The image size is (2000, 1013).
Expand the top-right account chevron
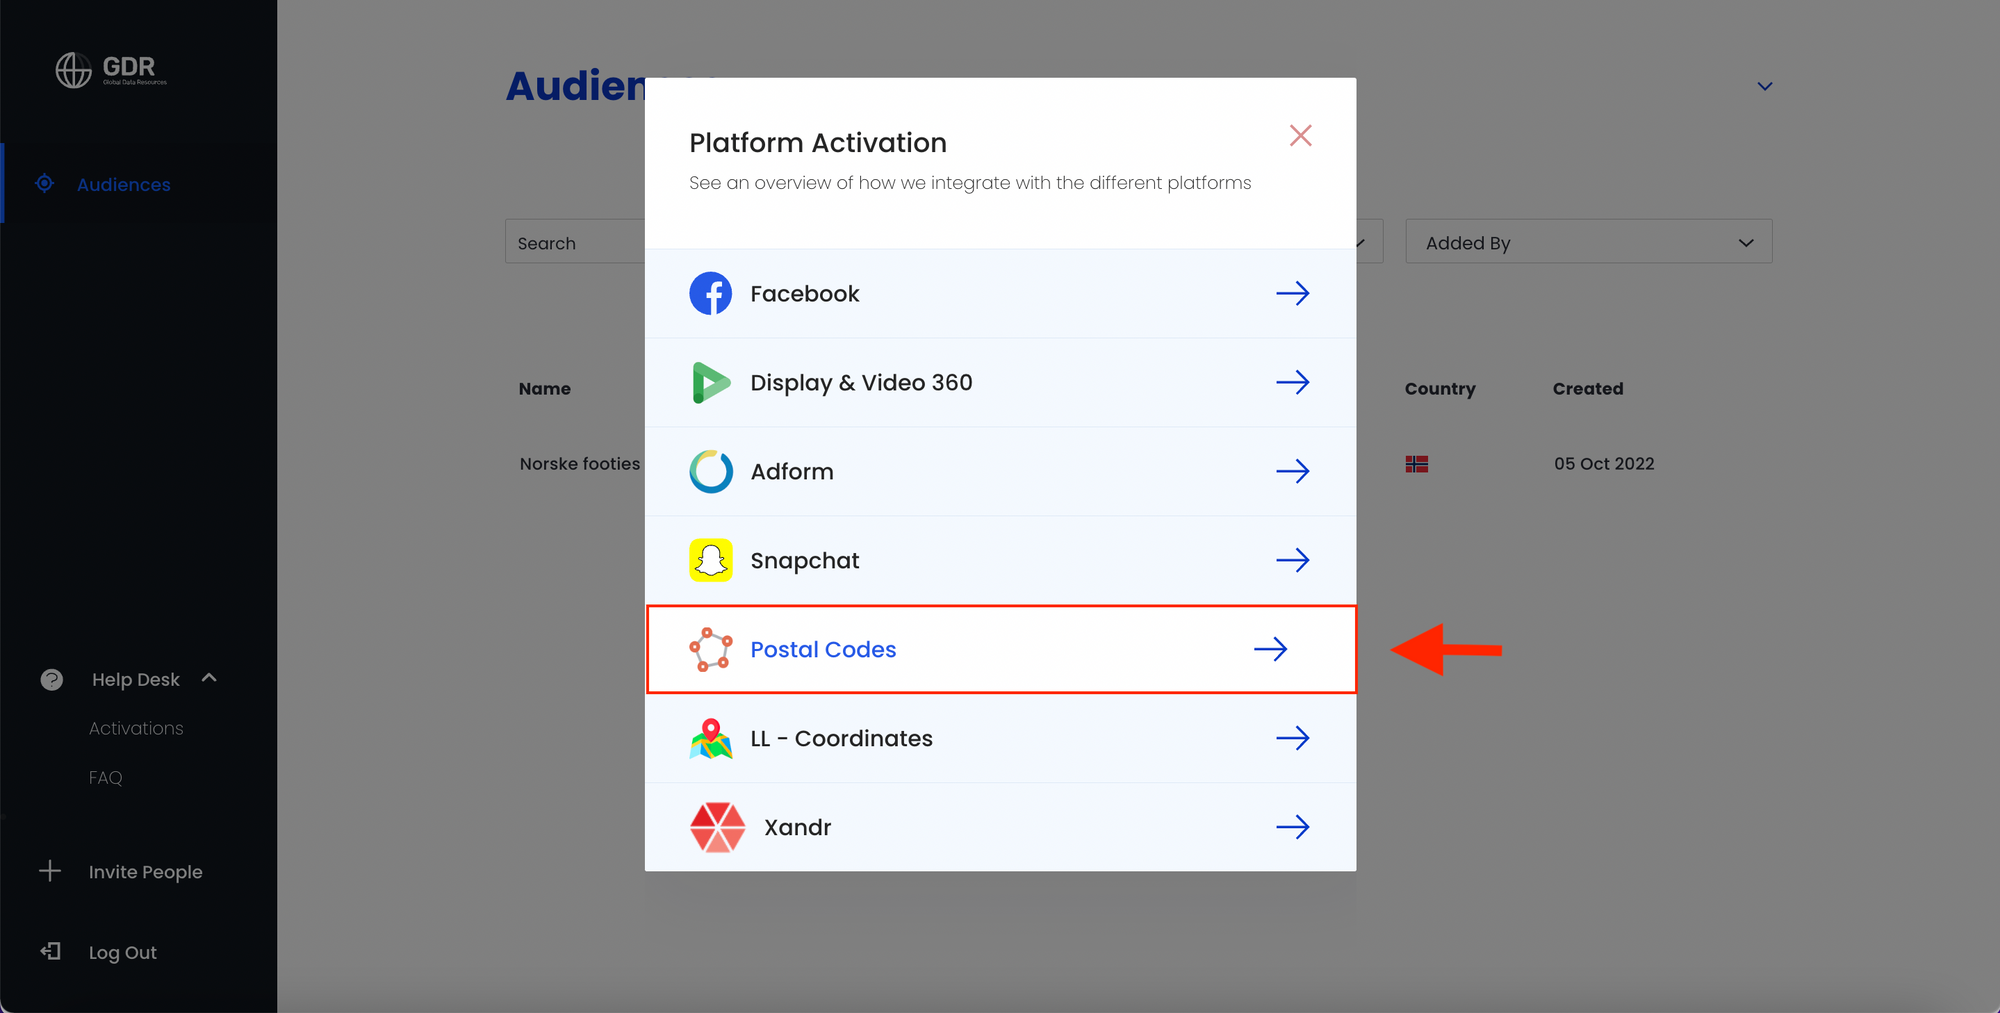click(1765, 87)
